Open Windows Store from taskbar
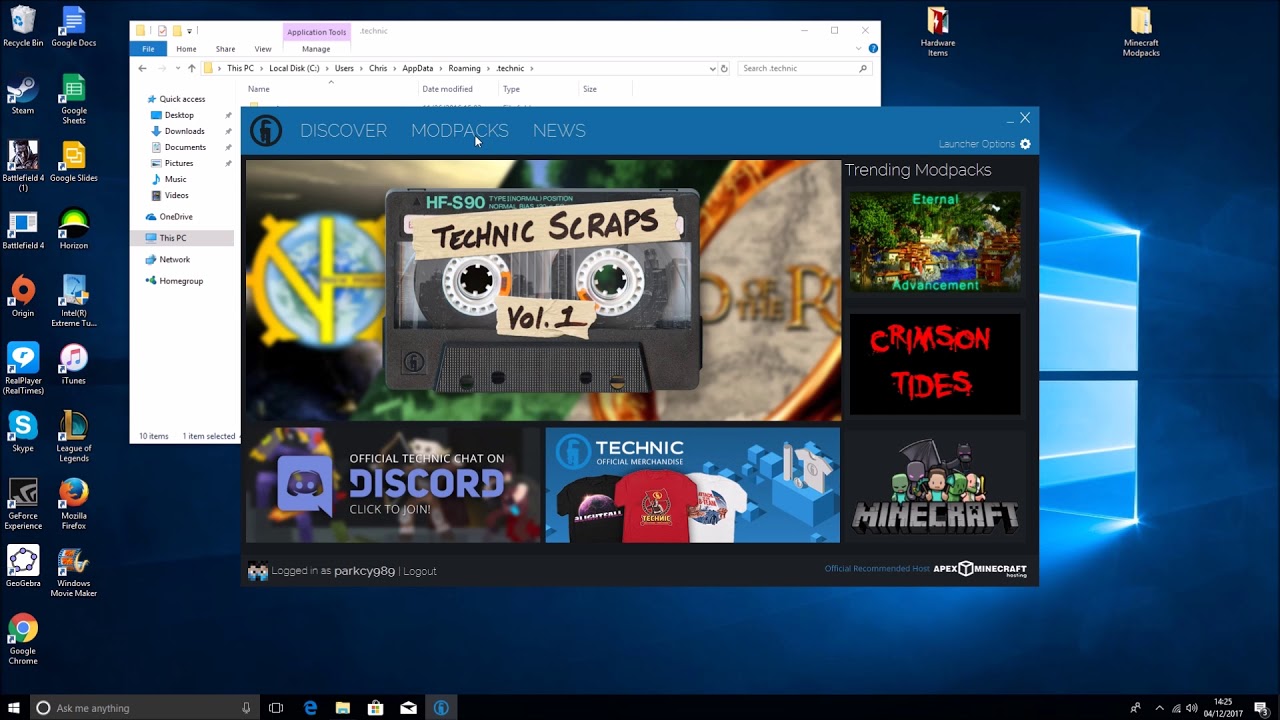 click(x=376, y=708)
